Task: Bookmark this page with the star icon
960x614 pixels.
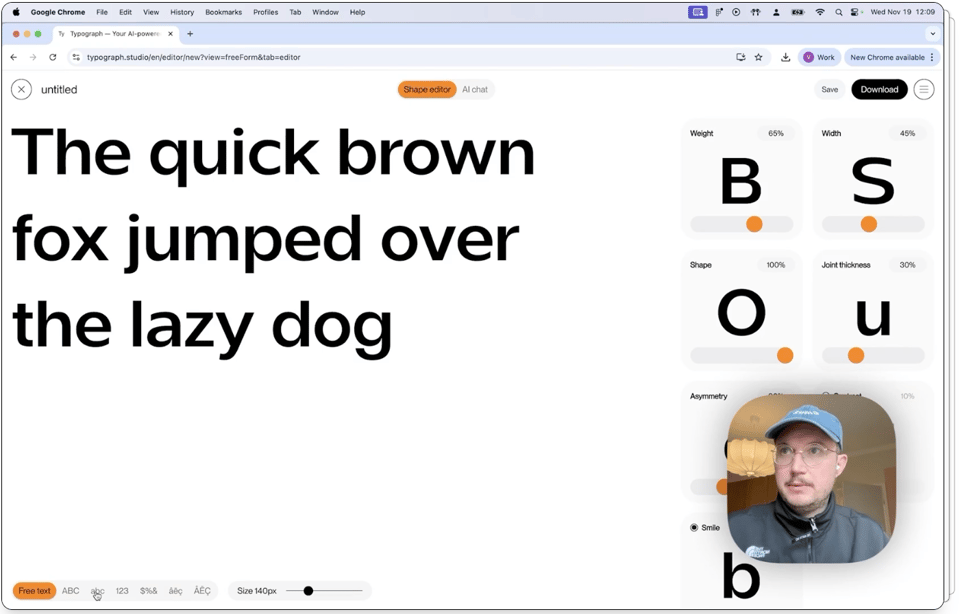Action: point(759,58)
